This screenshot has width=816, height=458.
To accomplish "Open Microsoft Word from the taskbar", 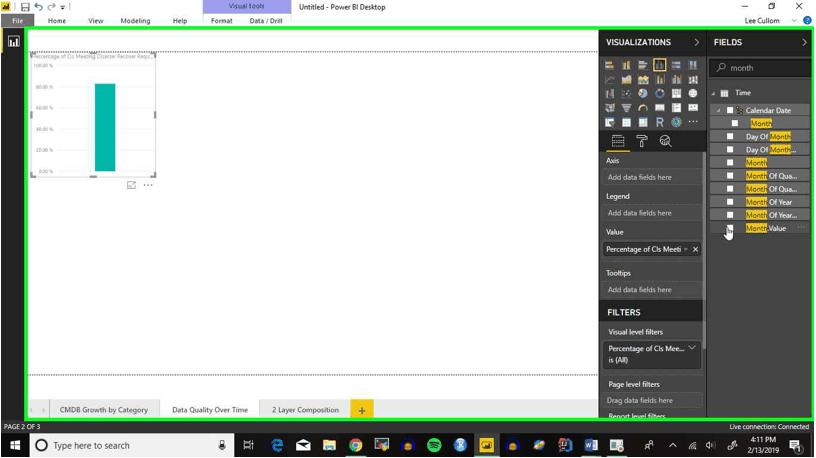I will [591, 445].
